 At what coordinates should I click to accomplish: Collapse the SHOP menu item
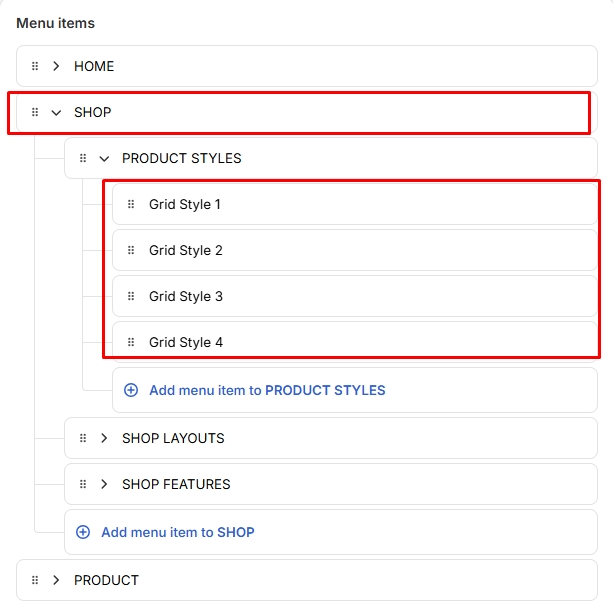pos(56,112)
